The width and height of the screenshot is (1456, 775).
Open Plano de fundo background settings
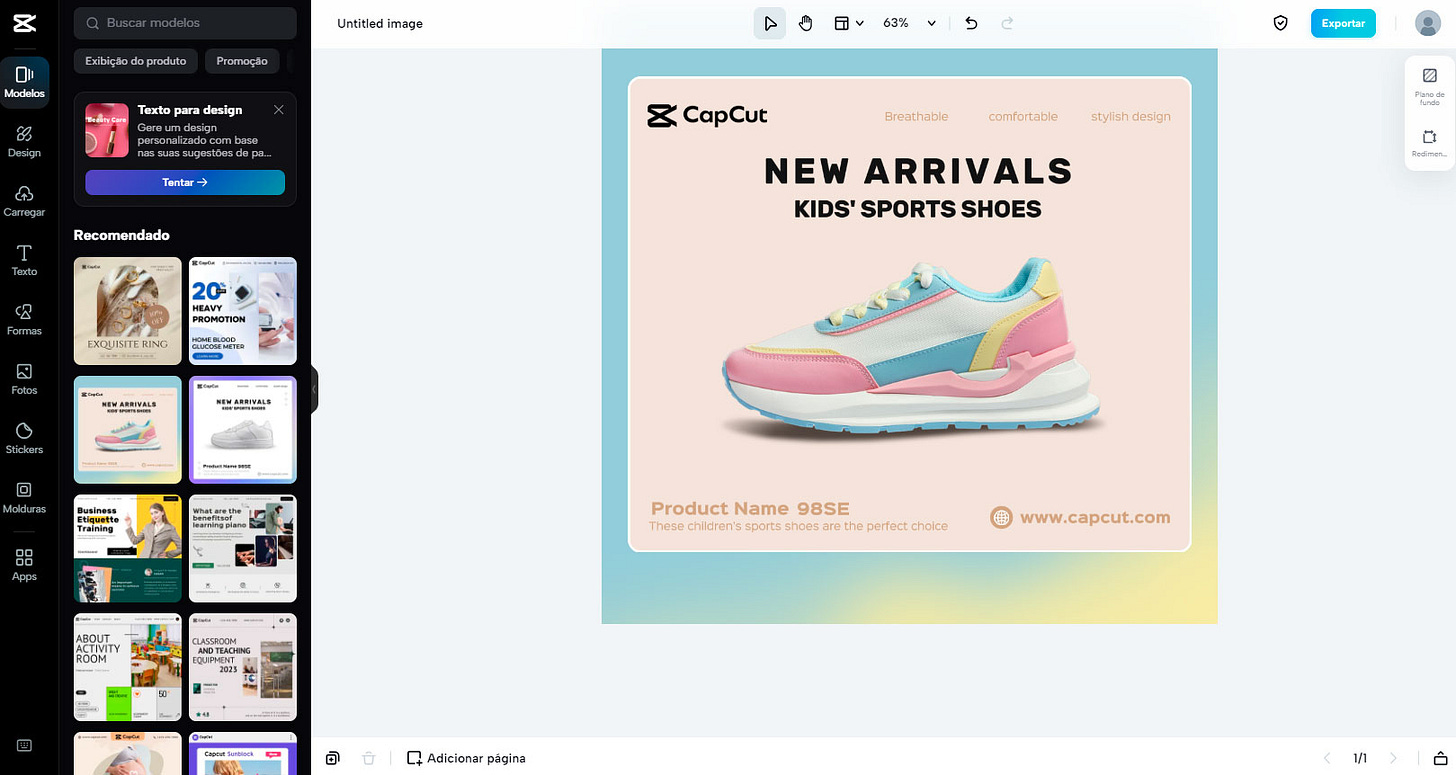point(1429,86)
